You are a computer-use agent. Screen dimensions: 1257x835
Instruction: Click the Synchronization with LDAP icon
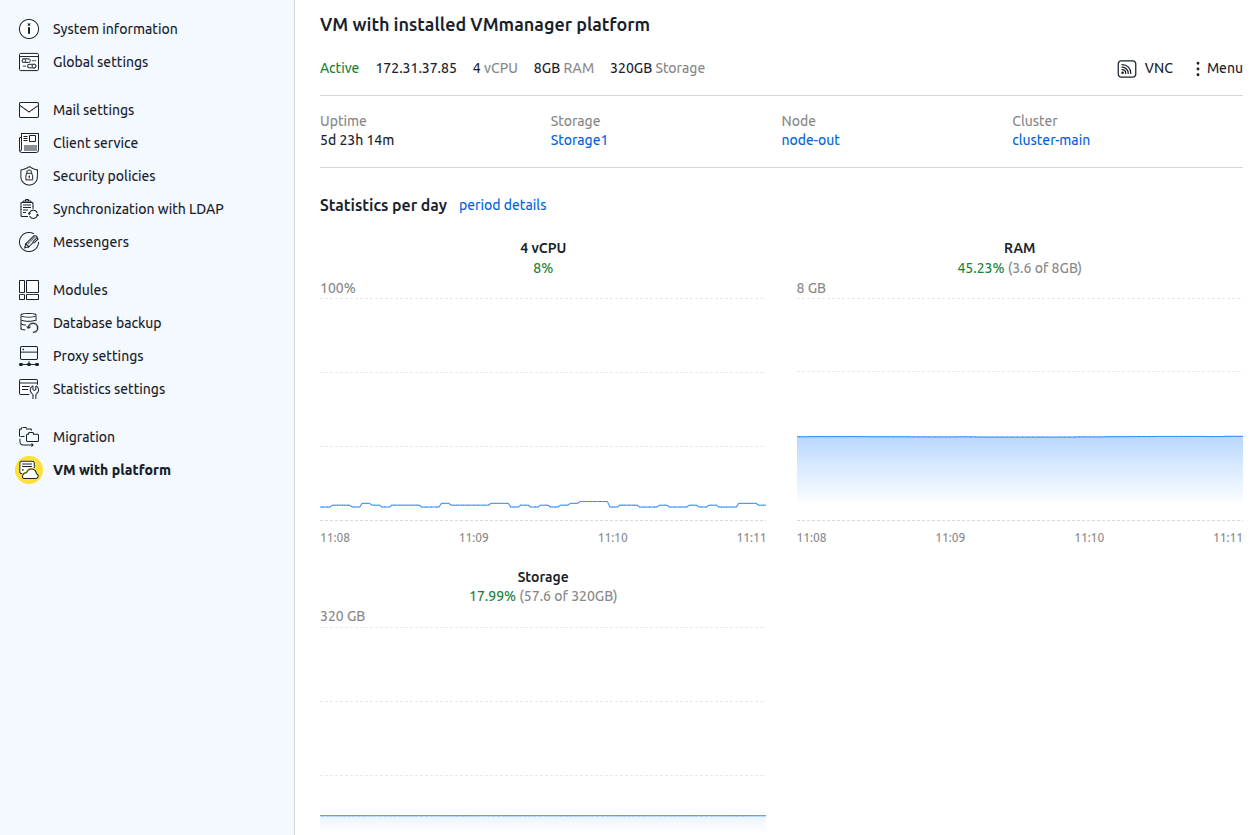click(x=29, y=209)
